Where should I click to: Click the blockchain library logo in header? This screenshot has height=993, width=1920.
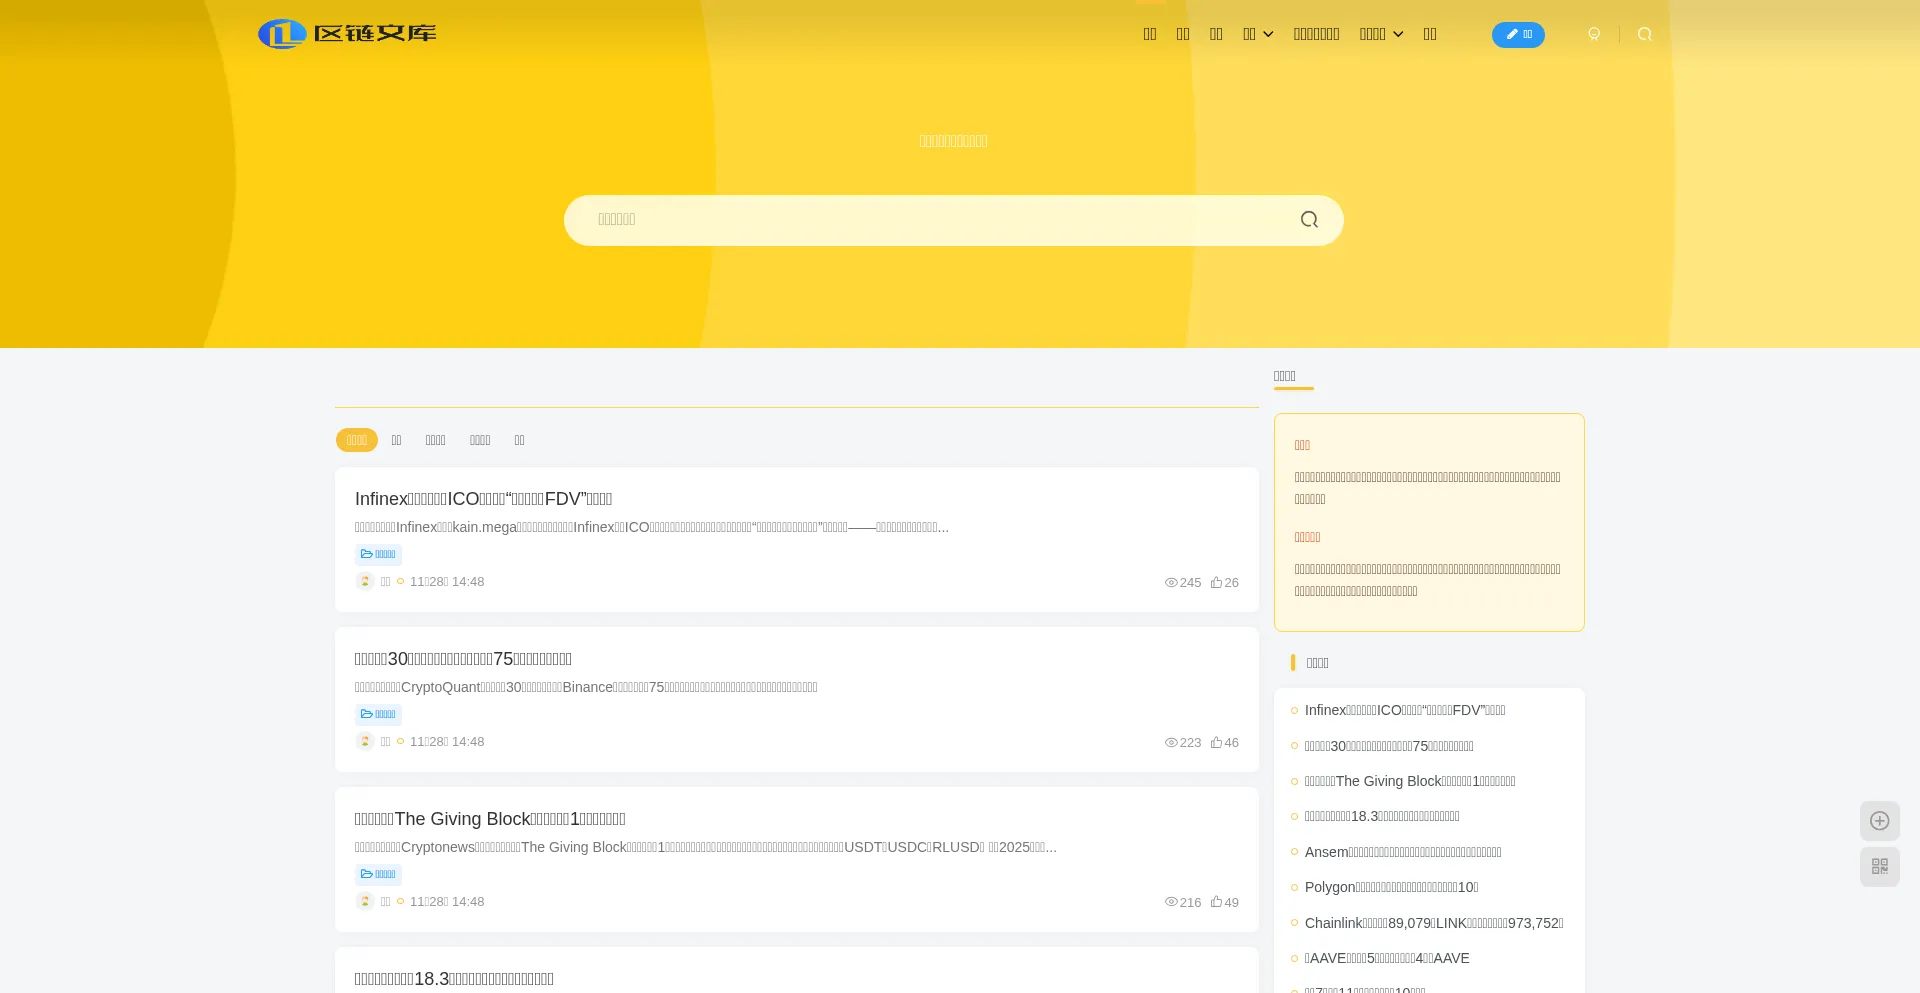pyautogui.click(x=347, y=34)
